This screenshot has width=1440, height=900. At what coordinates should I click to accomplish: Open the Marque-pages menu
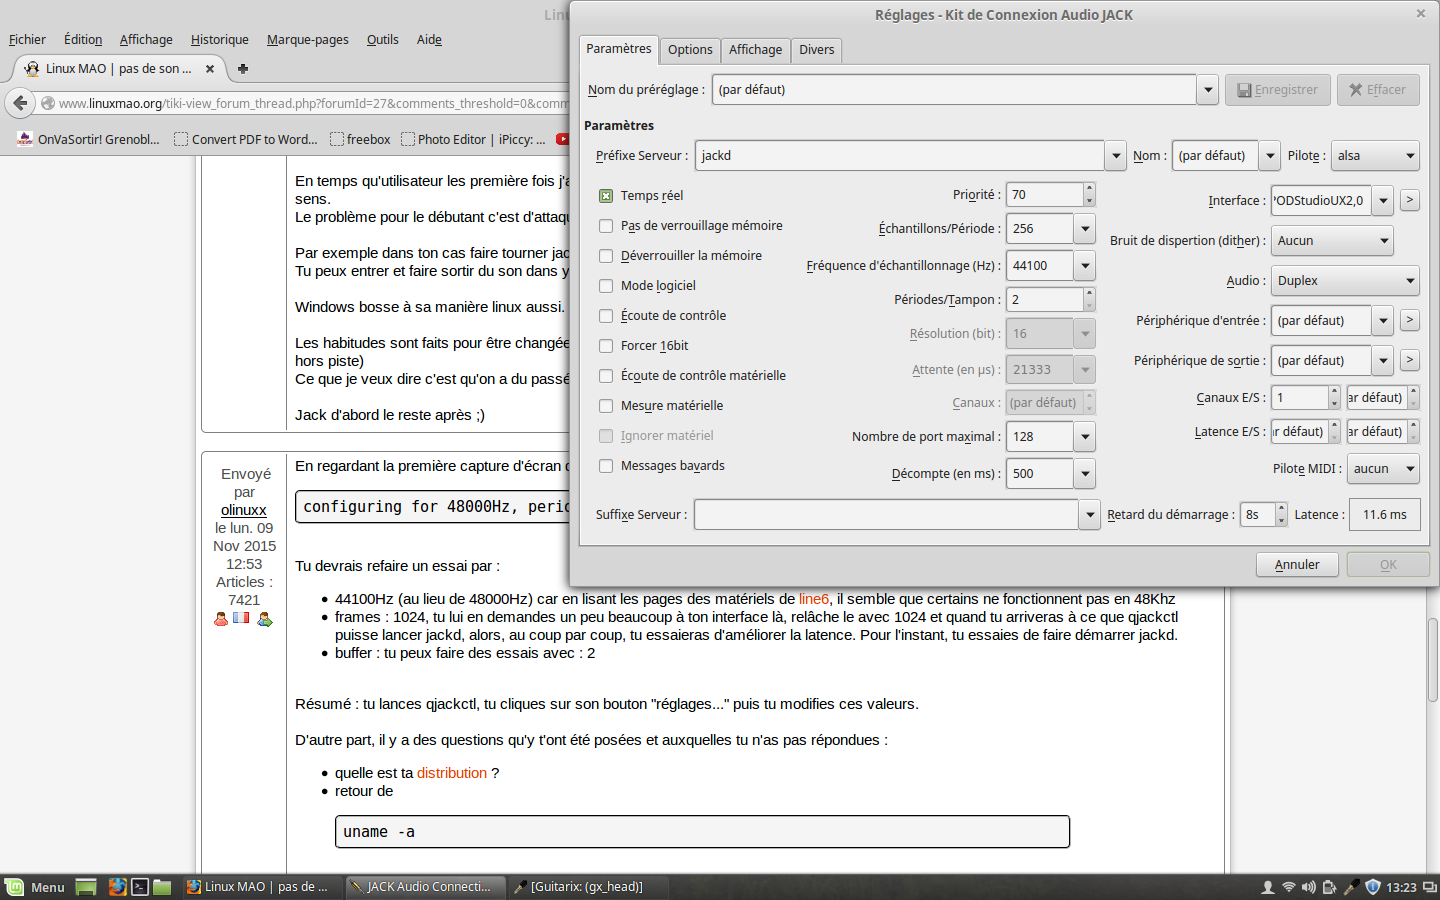(x=308, y=40)
